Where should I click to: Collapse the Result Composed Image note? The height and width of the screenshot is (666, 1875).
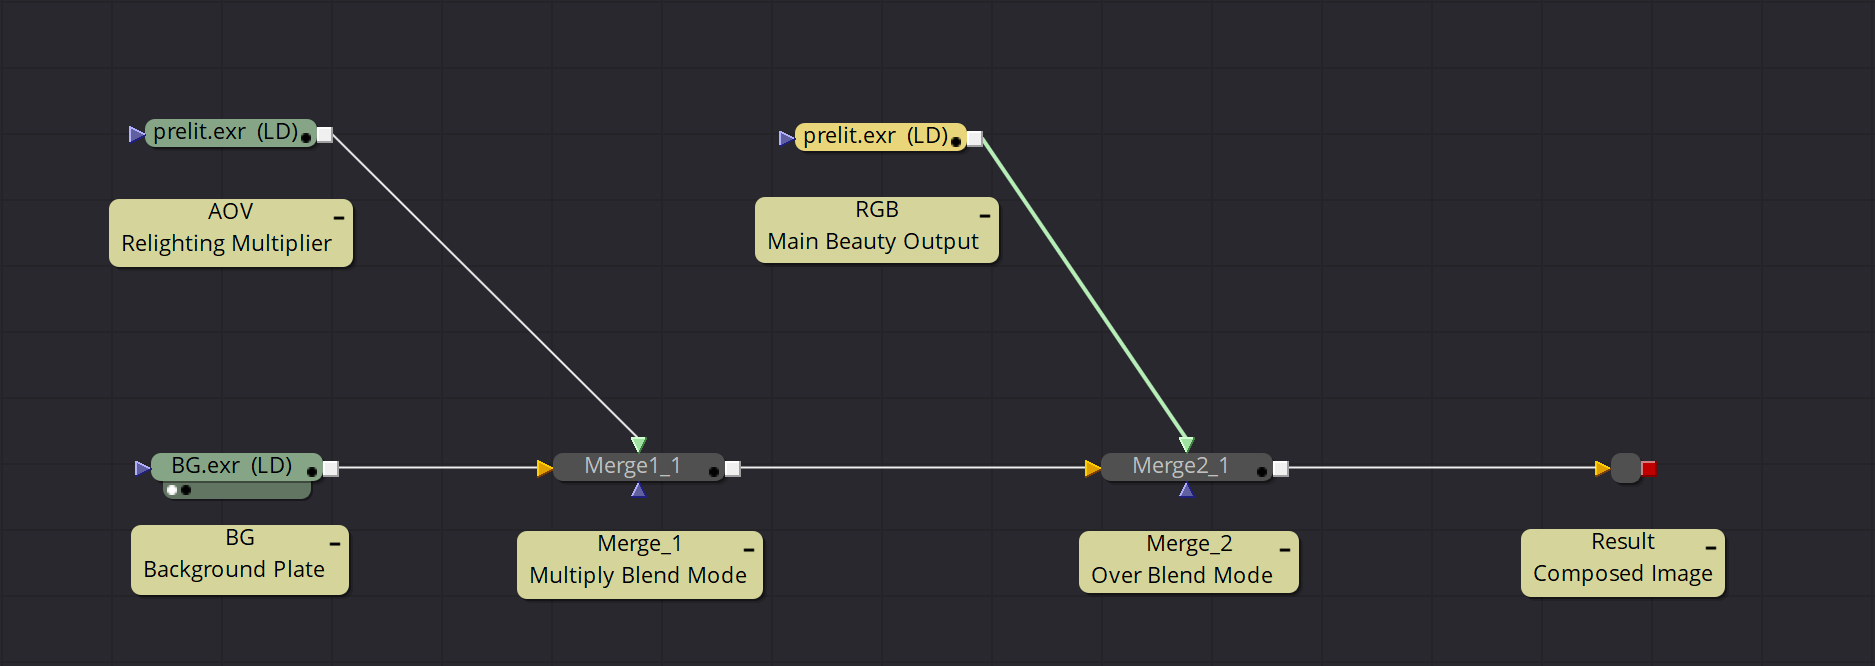1711,547
